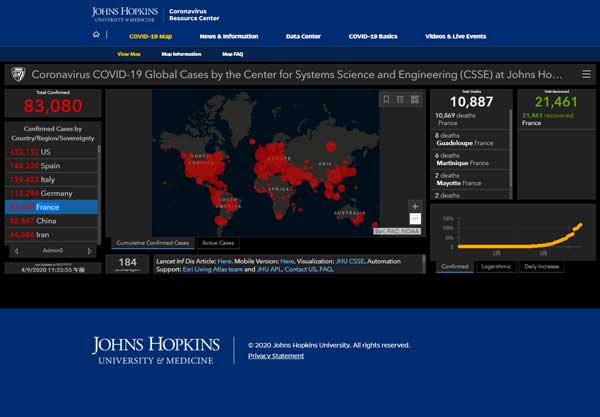
Task: Click 10,869 deaths France entry
Action: click(x=470, y=119)
